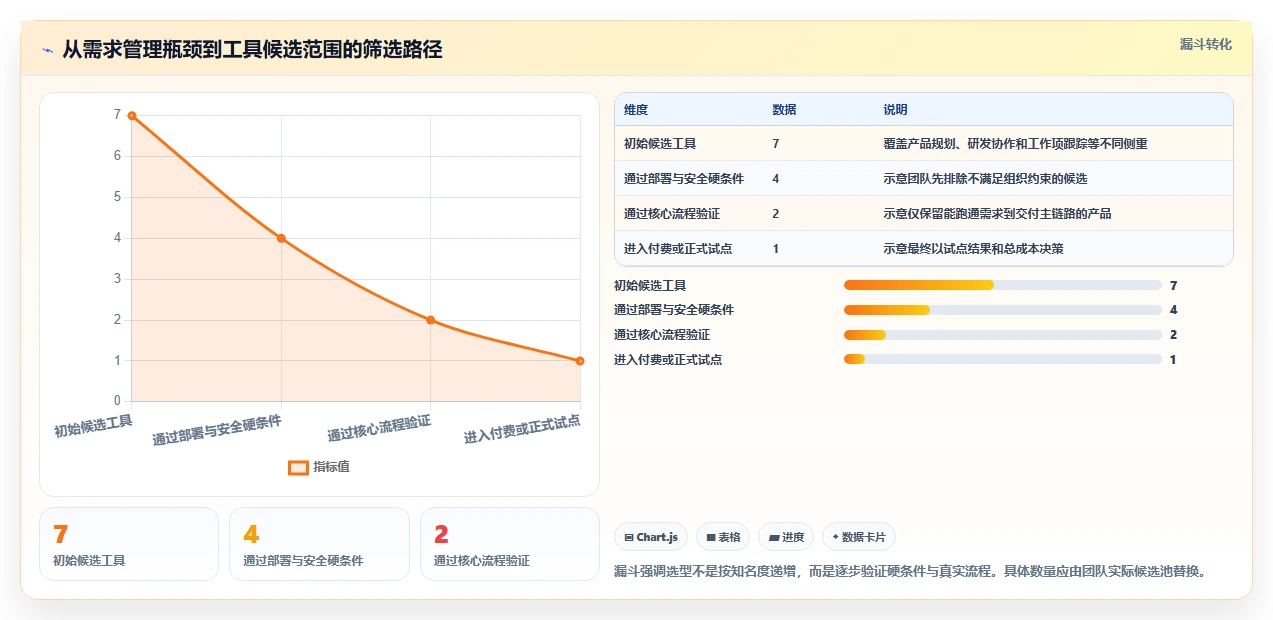Click the chart point for 进入付费或正式试点
The image size is (1273, 620).
click(x=580, y=361)
